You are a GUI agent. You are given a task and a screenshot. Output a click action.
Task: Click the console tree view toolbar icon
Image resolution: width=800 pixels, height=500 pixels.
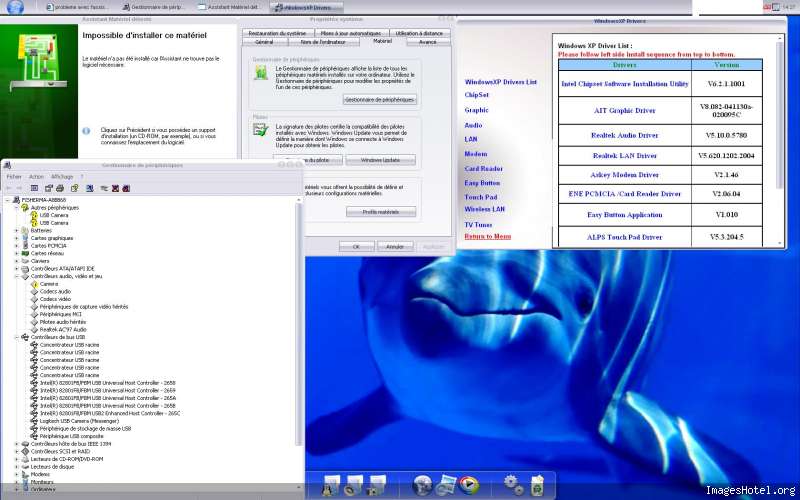click(x=34, y=188)
